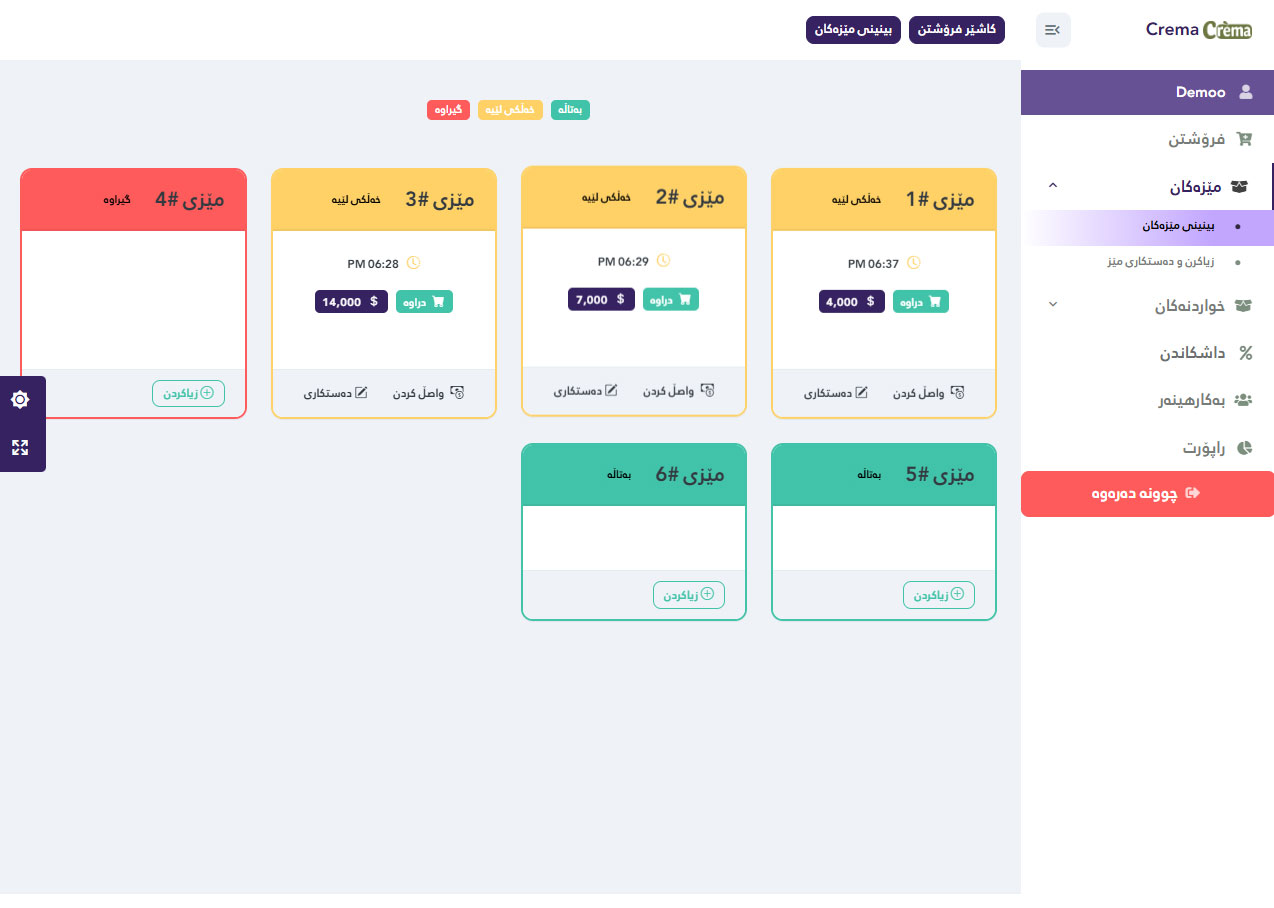Image resolution: width=1274 pixels, height=908 pixels.
Task: Click the بەکارهێنەر users icon
Action: (x=1243, y=400)
